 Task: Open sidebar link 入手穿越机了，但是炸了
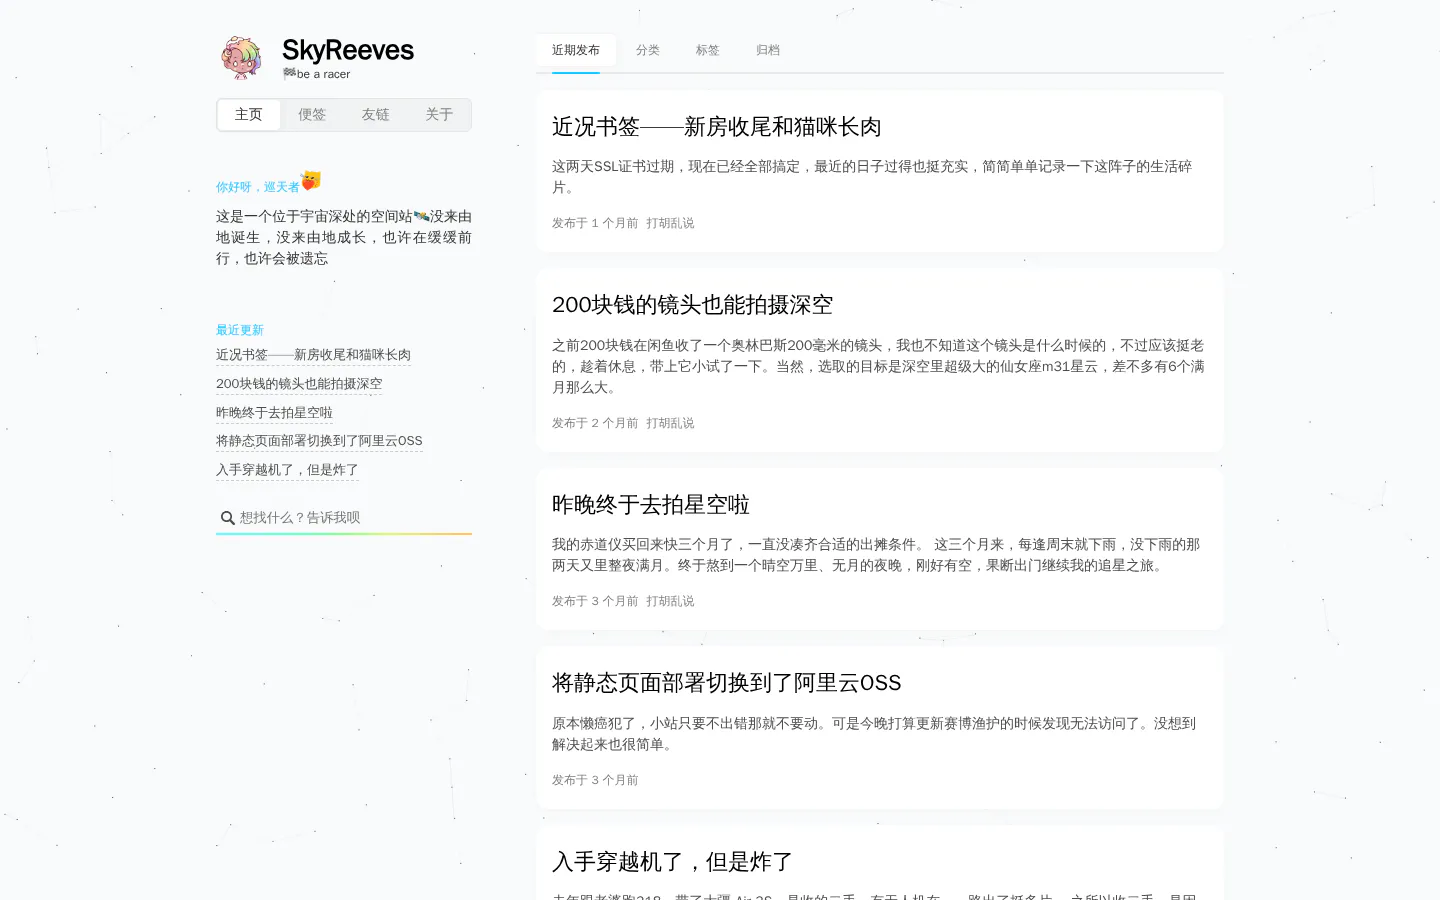click(287, 470)
